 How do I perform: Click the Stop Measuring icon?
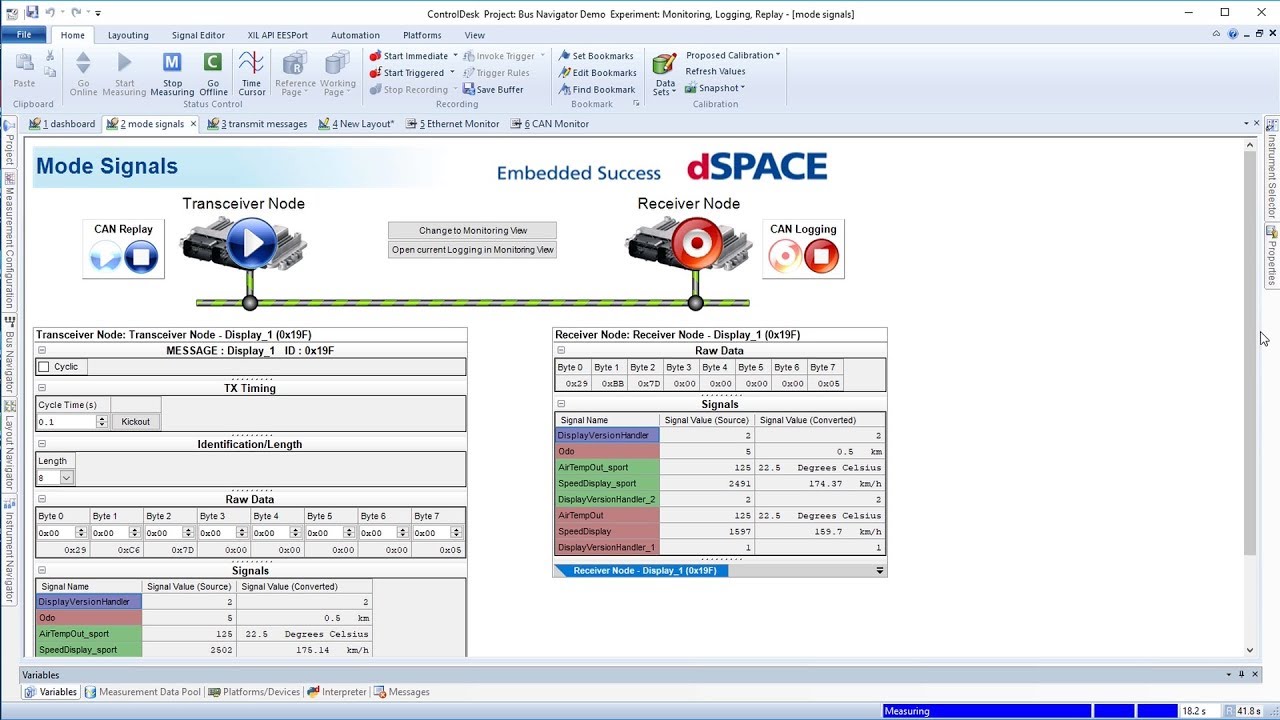click(172, 73)
